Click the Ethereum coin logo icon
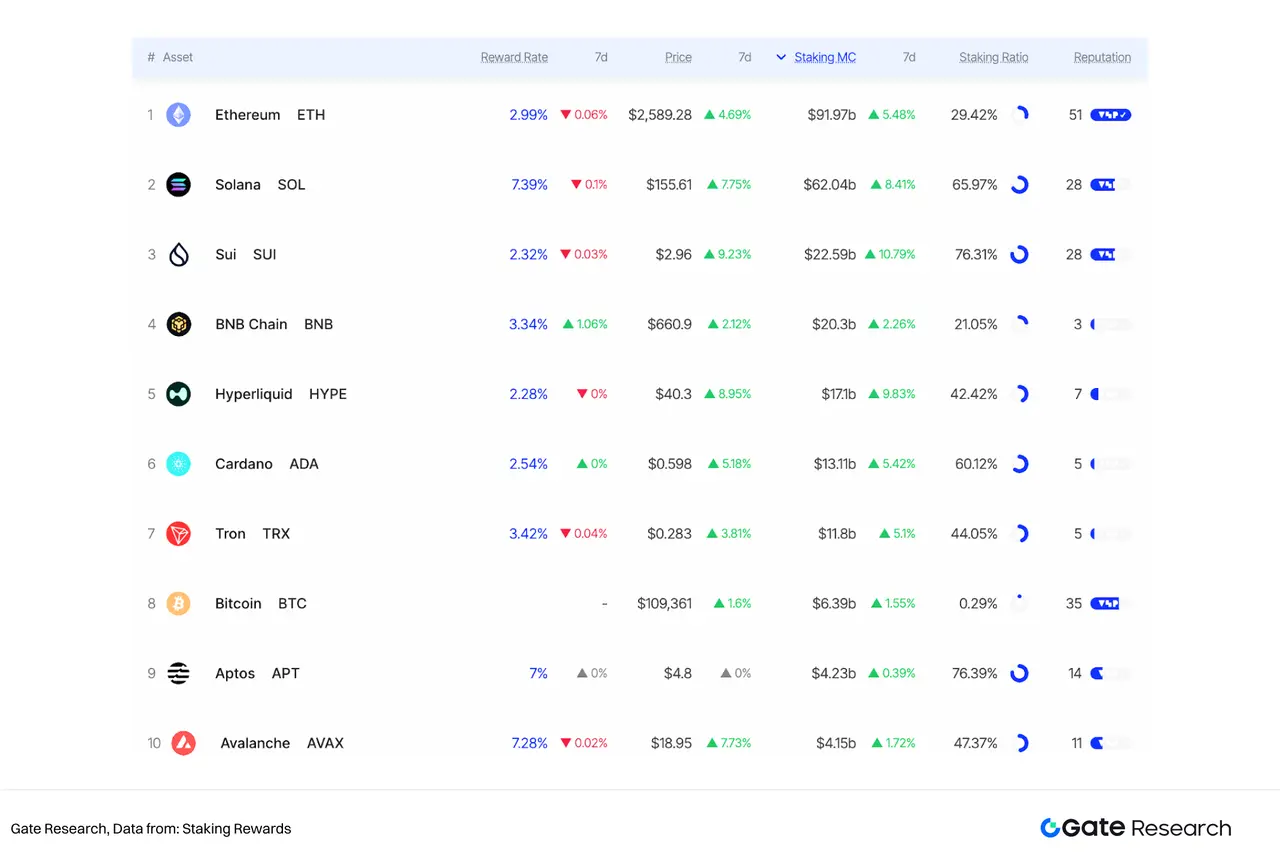The width and height of the screenshot is (1280, 867). point(178,115)
